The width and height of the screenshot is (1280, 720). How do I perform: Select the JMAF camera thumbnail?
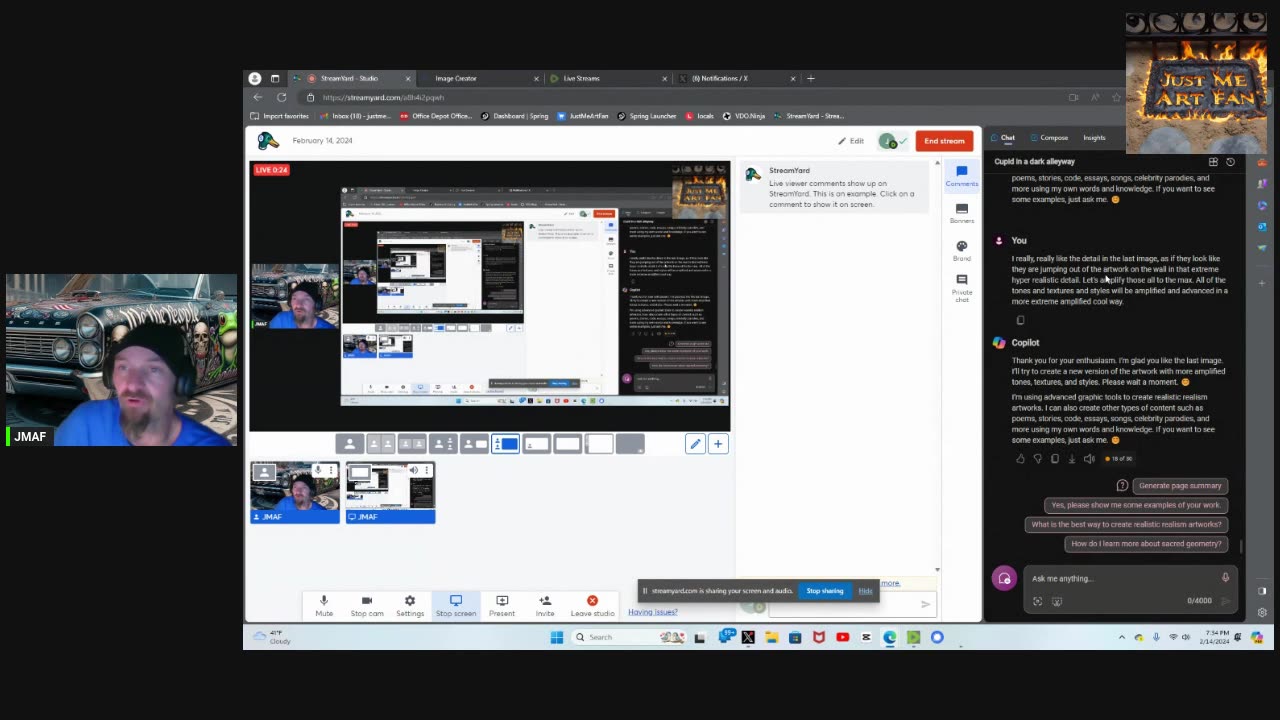coord(294,492)
